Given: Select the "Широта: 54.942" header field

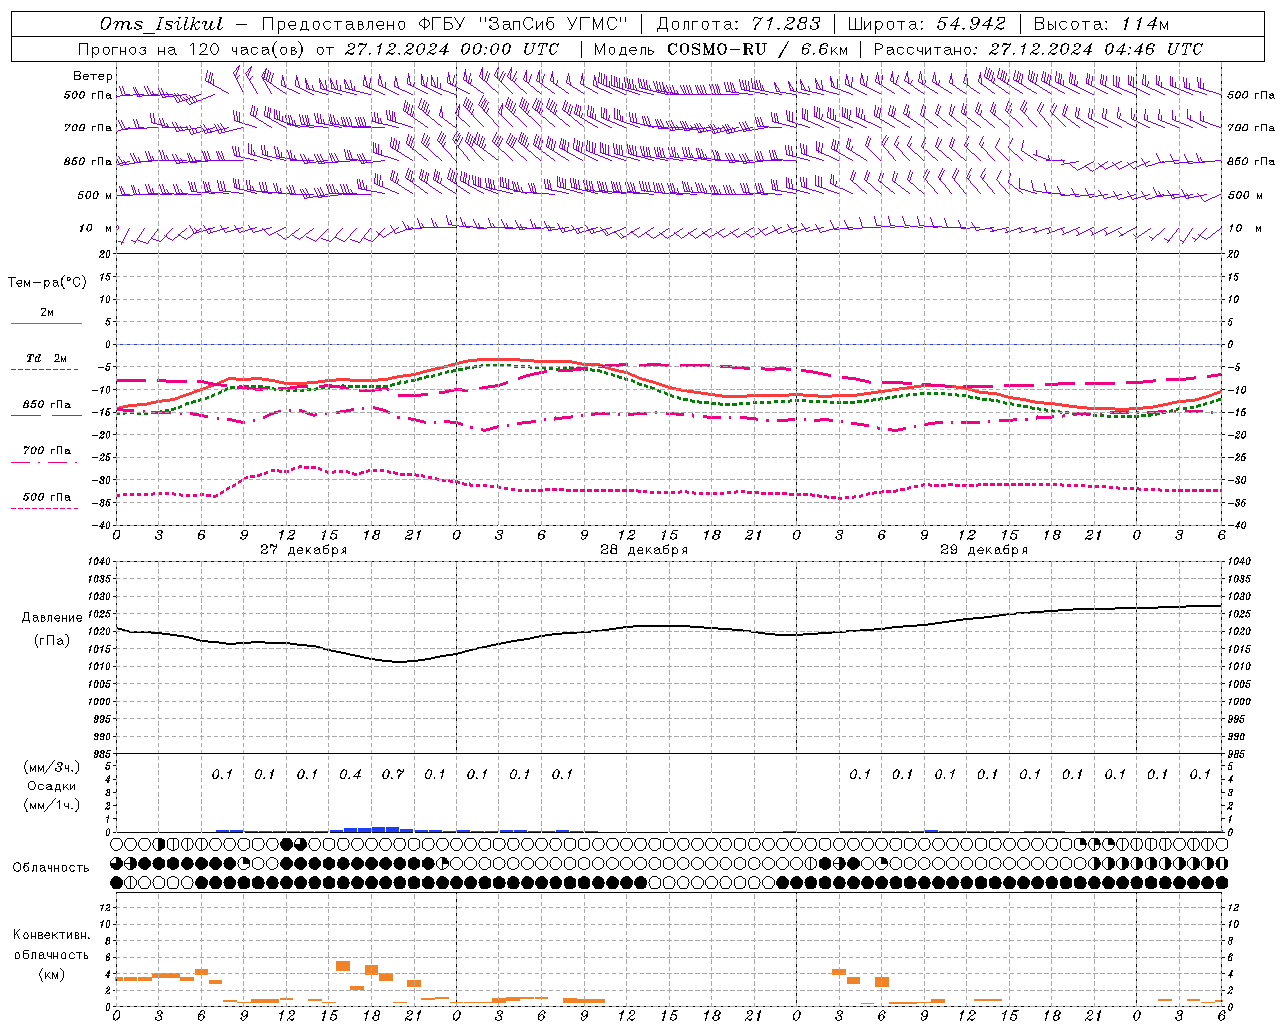Looking at the screenshot, I should (926, 24).
